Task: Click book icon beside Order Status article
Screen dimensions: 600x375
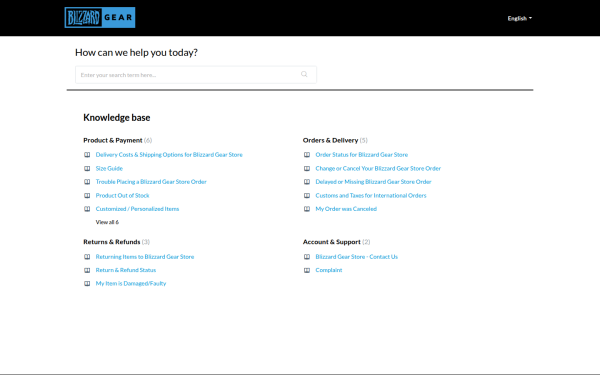Action: pyautogui.click(x=307, y=155)
